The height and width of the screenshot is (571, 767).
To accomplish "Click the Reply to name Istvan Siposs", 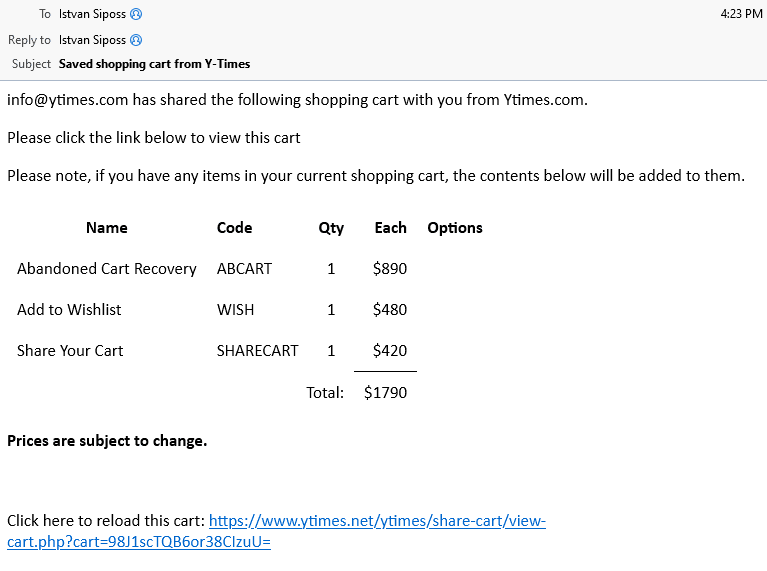I will tap(92, 40).
